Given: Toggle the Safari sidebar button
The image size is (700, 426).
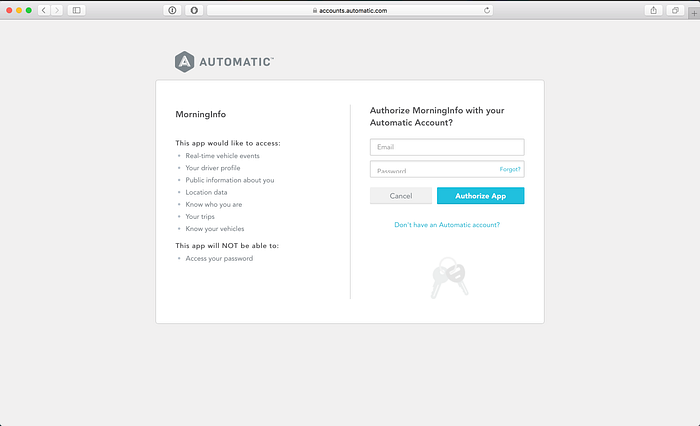Looking at the screenshot, I should 77,10.
